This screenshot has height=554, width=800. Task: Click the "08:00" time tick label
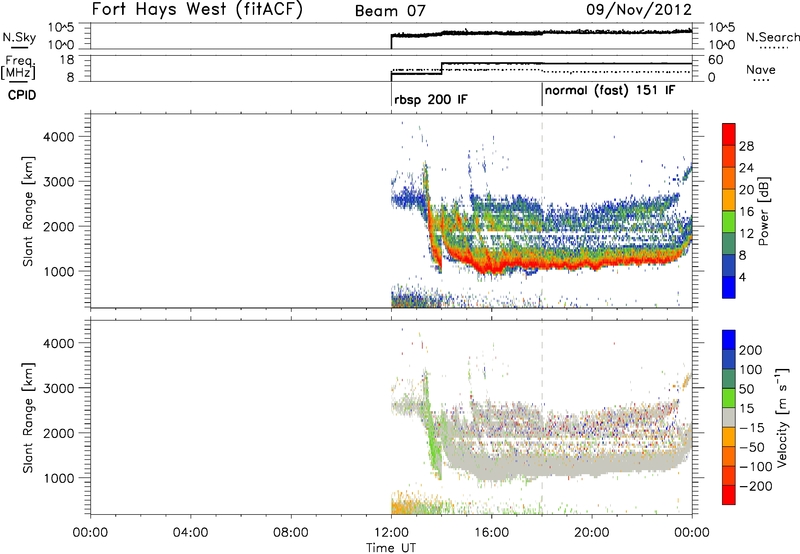pyautogui.click(x=291, y=533)
